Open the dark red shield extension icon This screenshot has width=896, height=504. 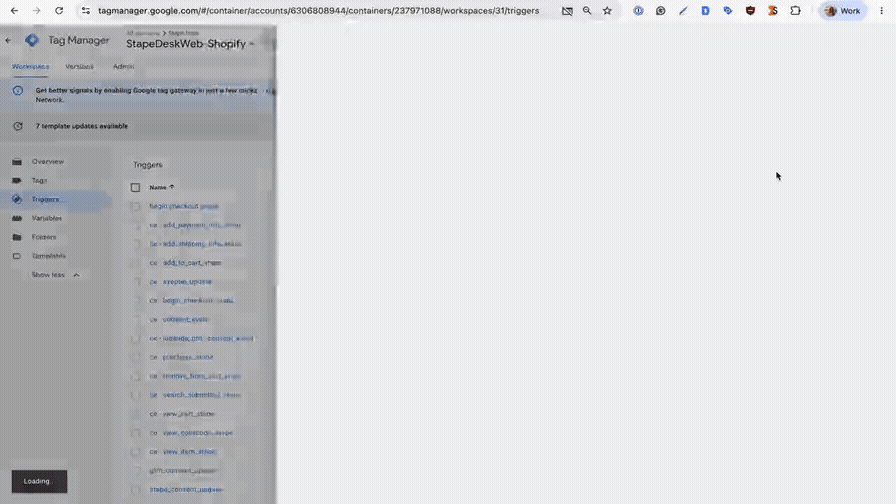750,11
